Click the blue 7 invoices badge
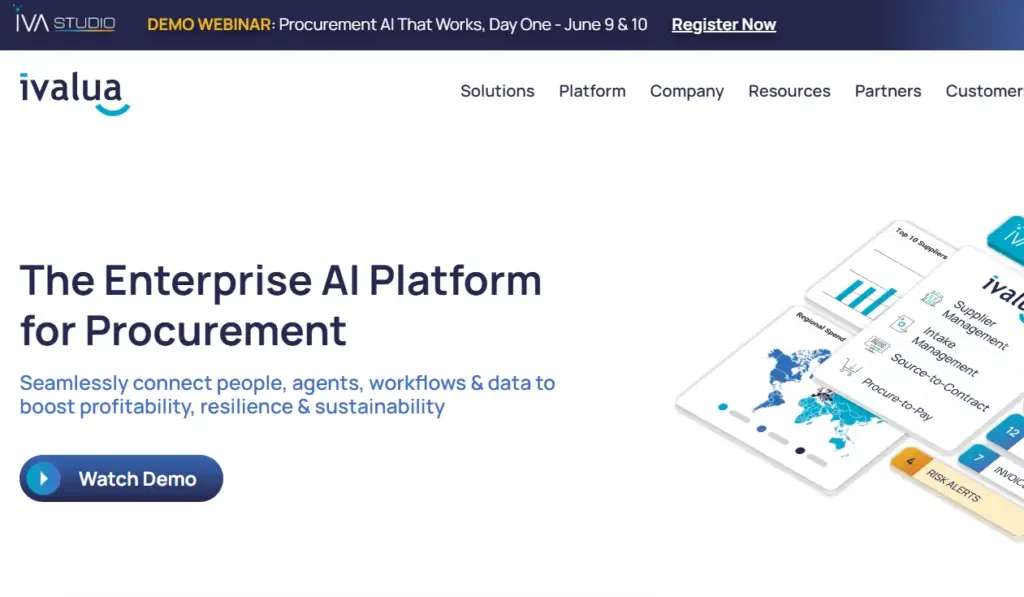The image size is (1024, 597). [x=979, y=457]
